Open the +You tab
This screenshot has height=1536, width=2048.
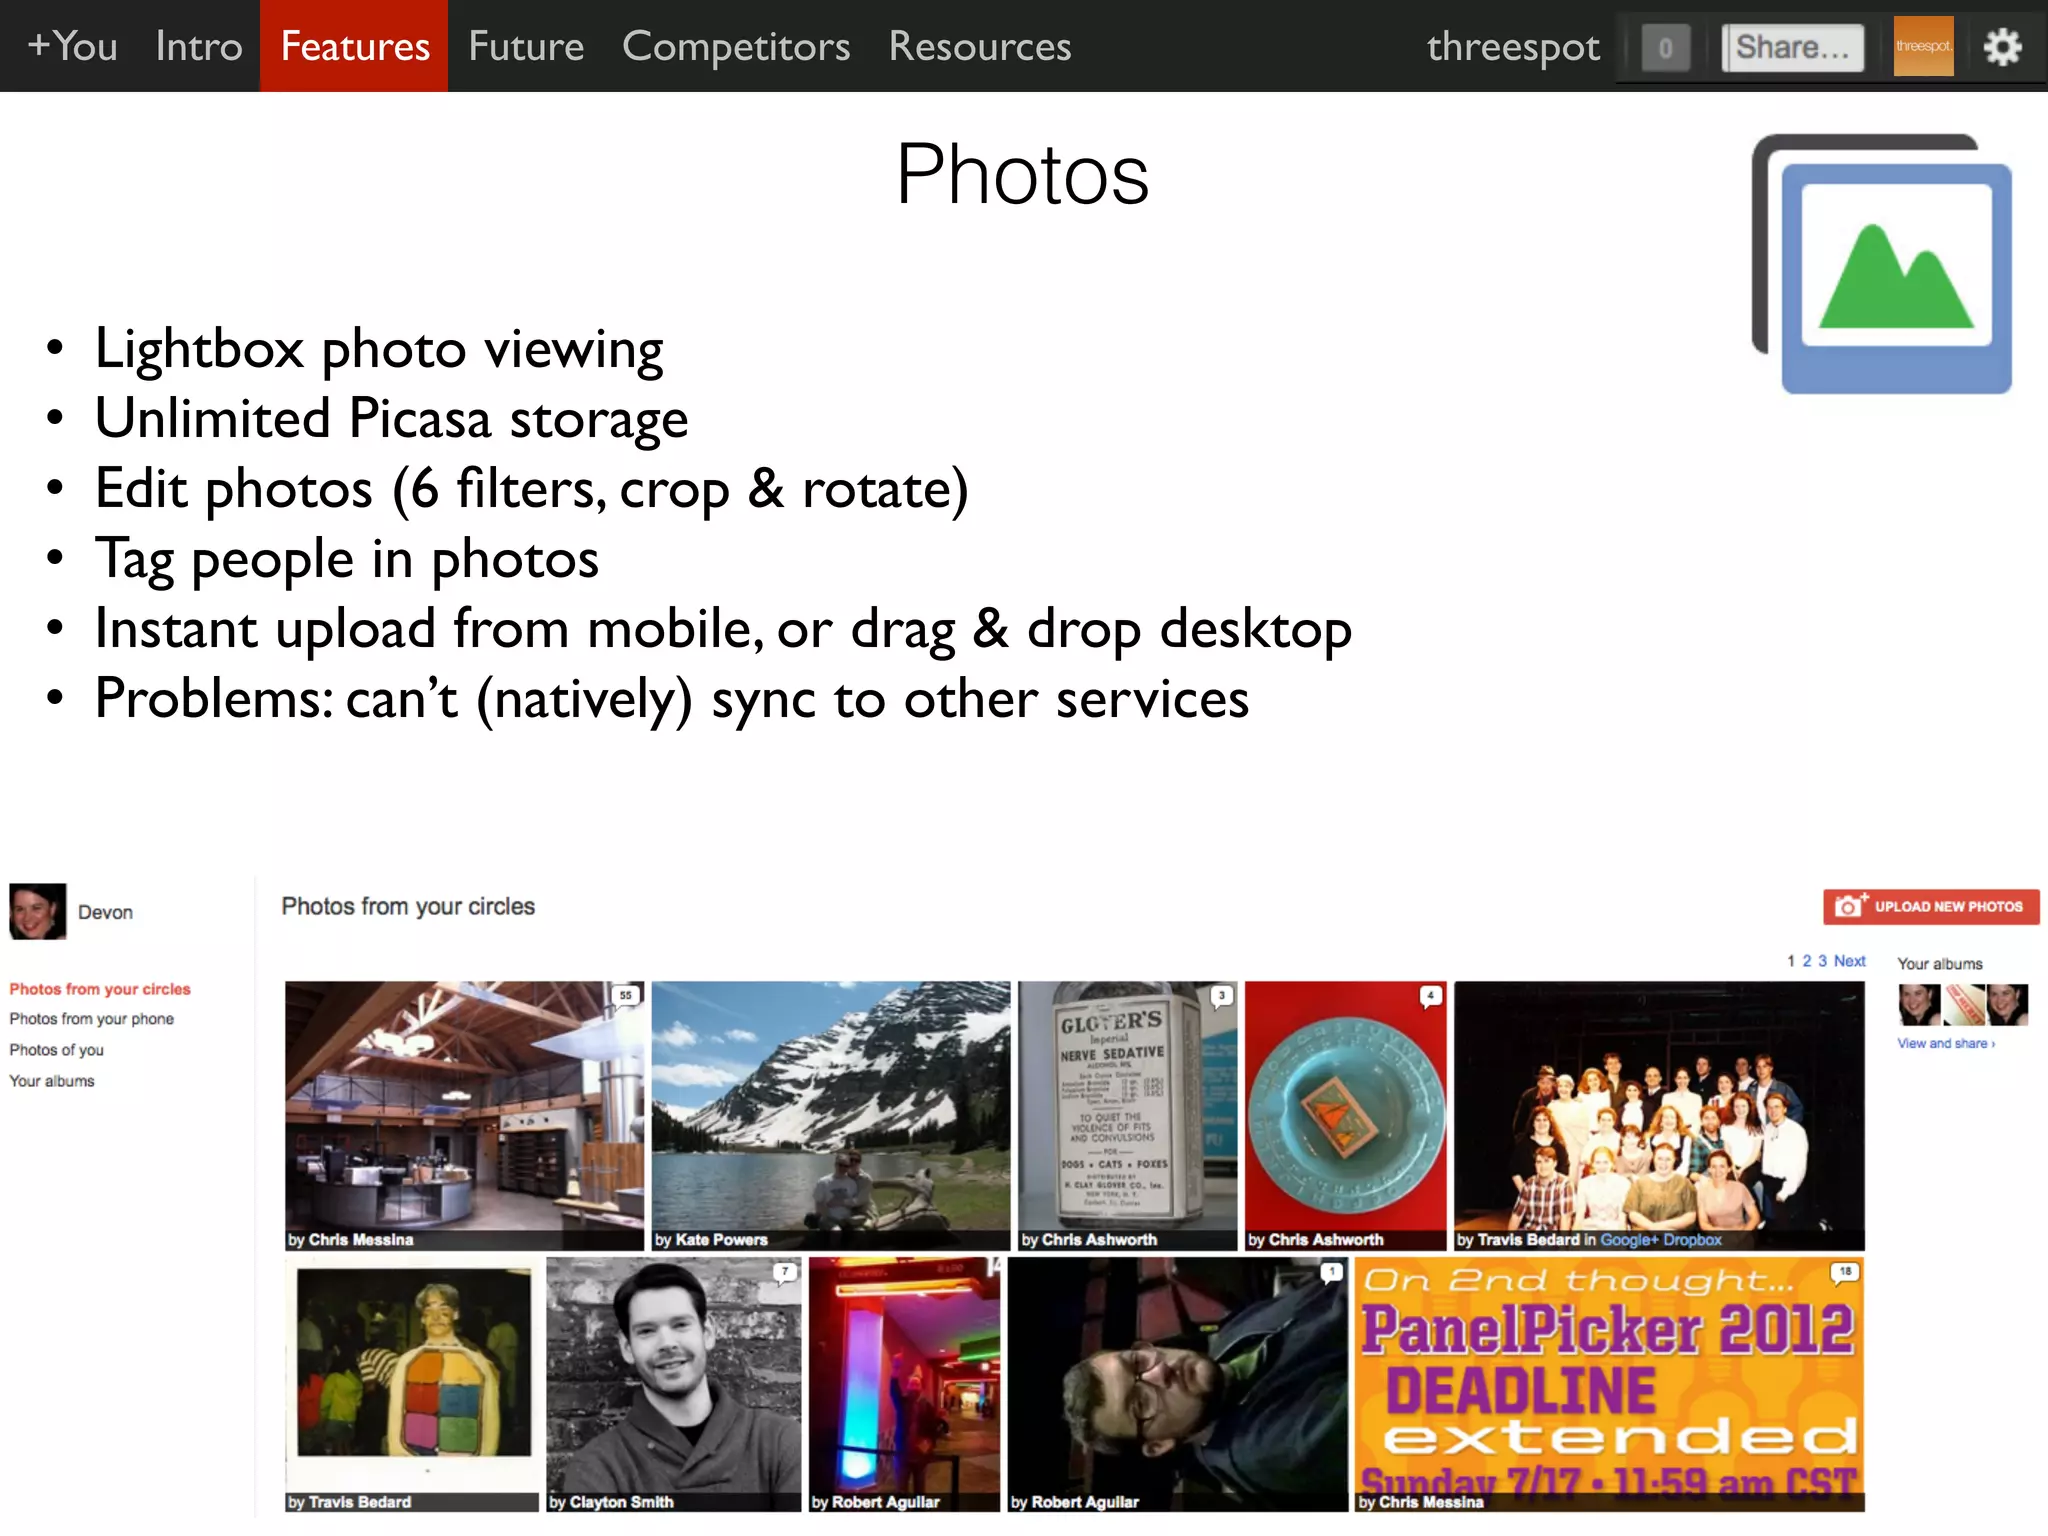tap(72, 46)
